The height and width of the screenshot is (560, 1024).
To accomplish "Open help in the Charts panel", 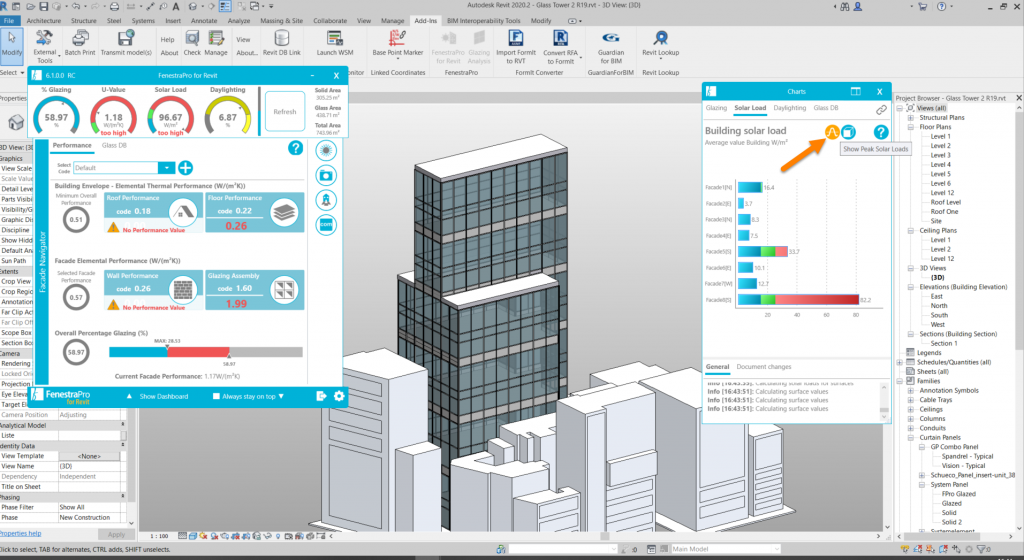I will 881,132.
